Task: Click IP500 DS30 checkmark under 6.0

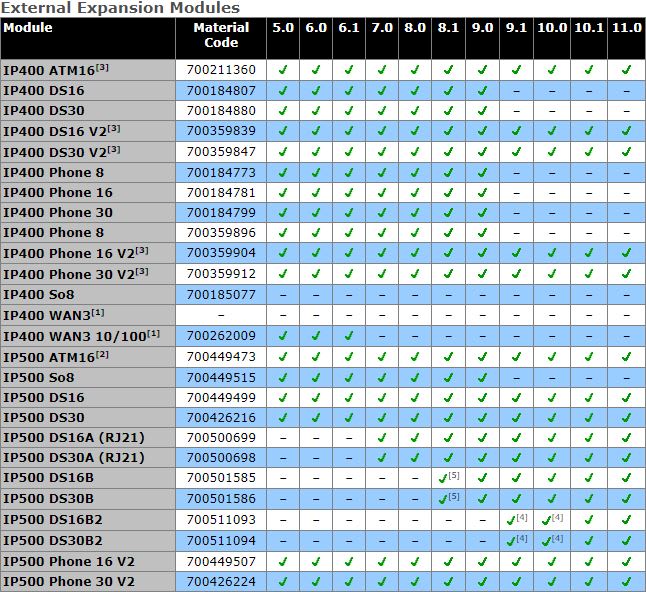Action: point(316,417)
